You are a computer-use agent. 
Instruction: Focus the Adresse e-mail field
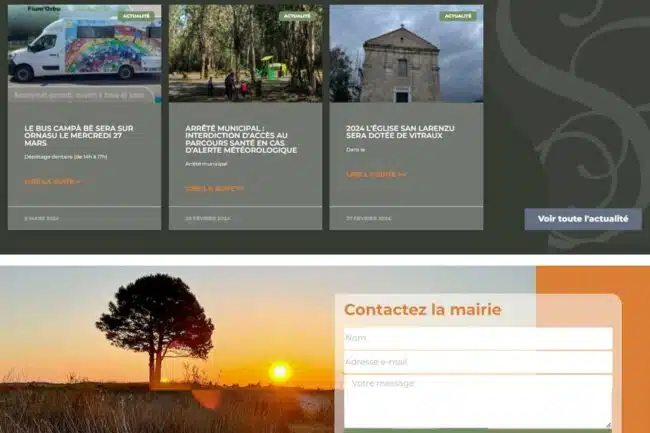tap(477, 362)
